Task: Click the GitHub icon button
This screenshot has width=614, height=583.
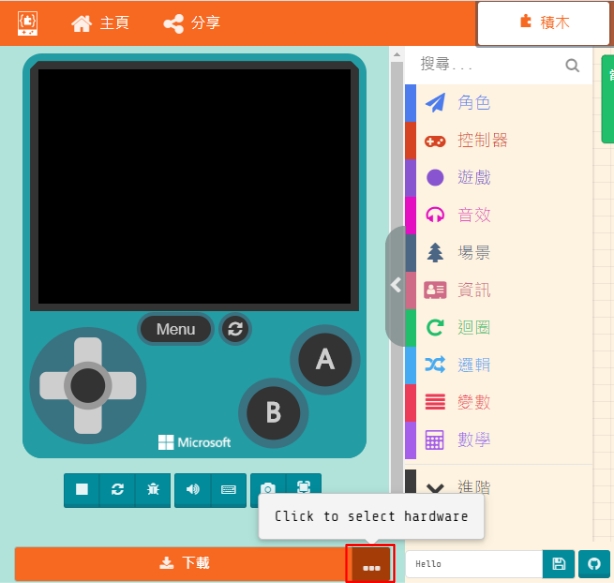Action: click(x=593, y=564)
